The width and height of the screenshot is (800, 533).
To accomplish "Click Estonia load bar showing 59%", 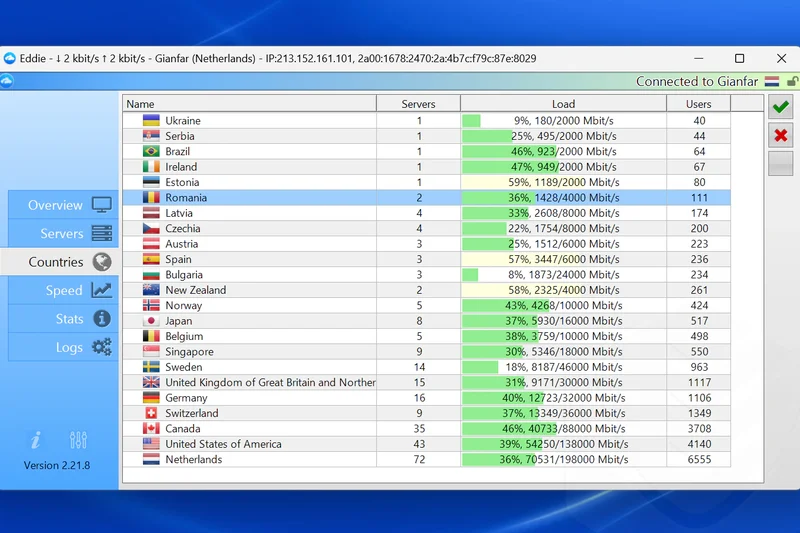I will click(563, 182).
